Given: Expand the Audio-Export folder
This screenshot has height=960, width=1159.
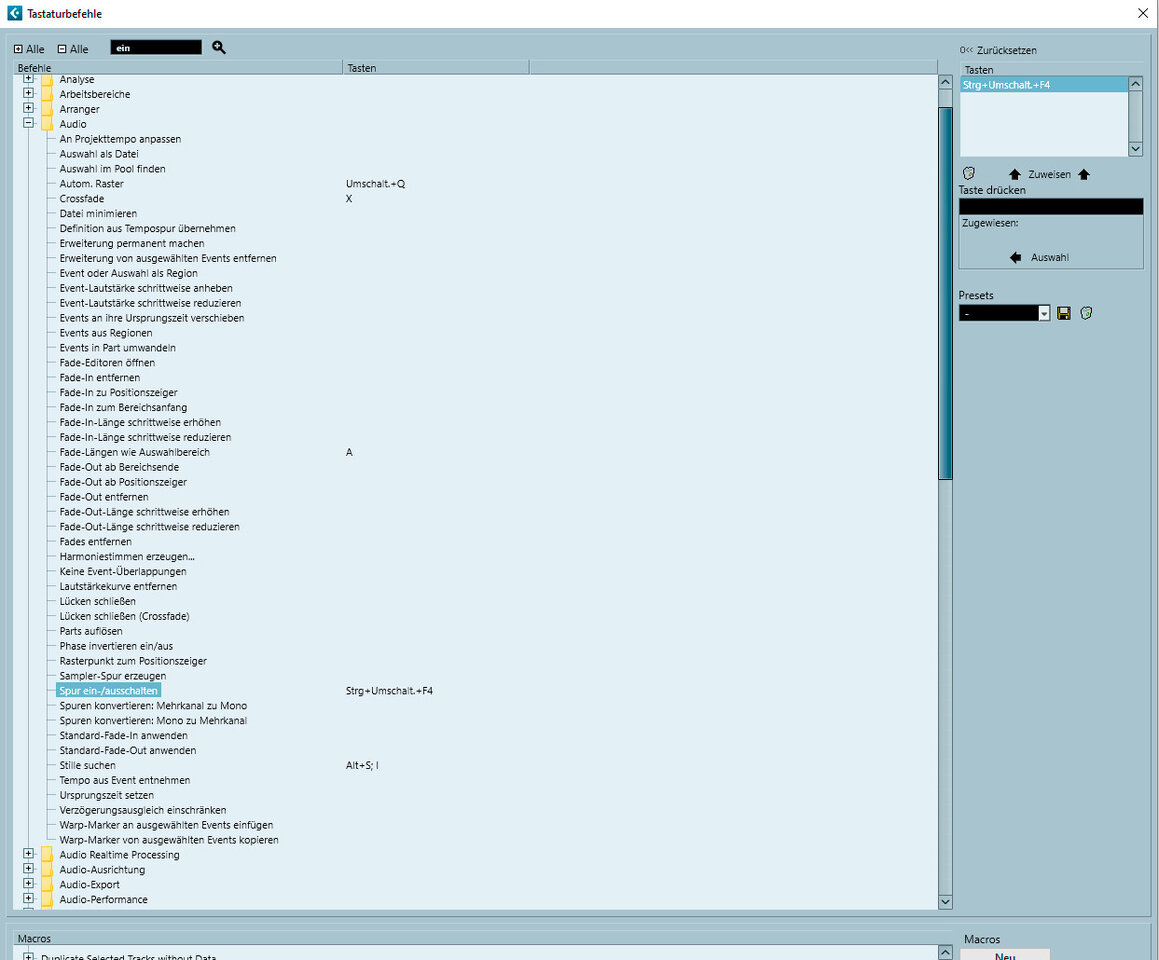Looking at the screenshot, I should point(28,883).
